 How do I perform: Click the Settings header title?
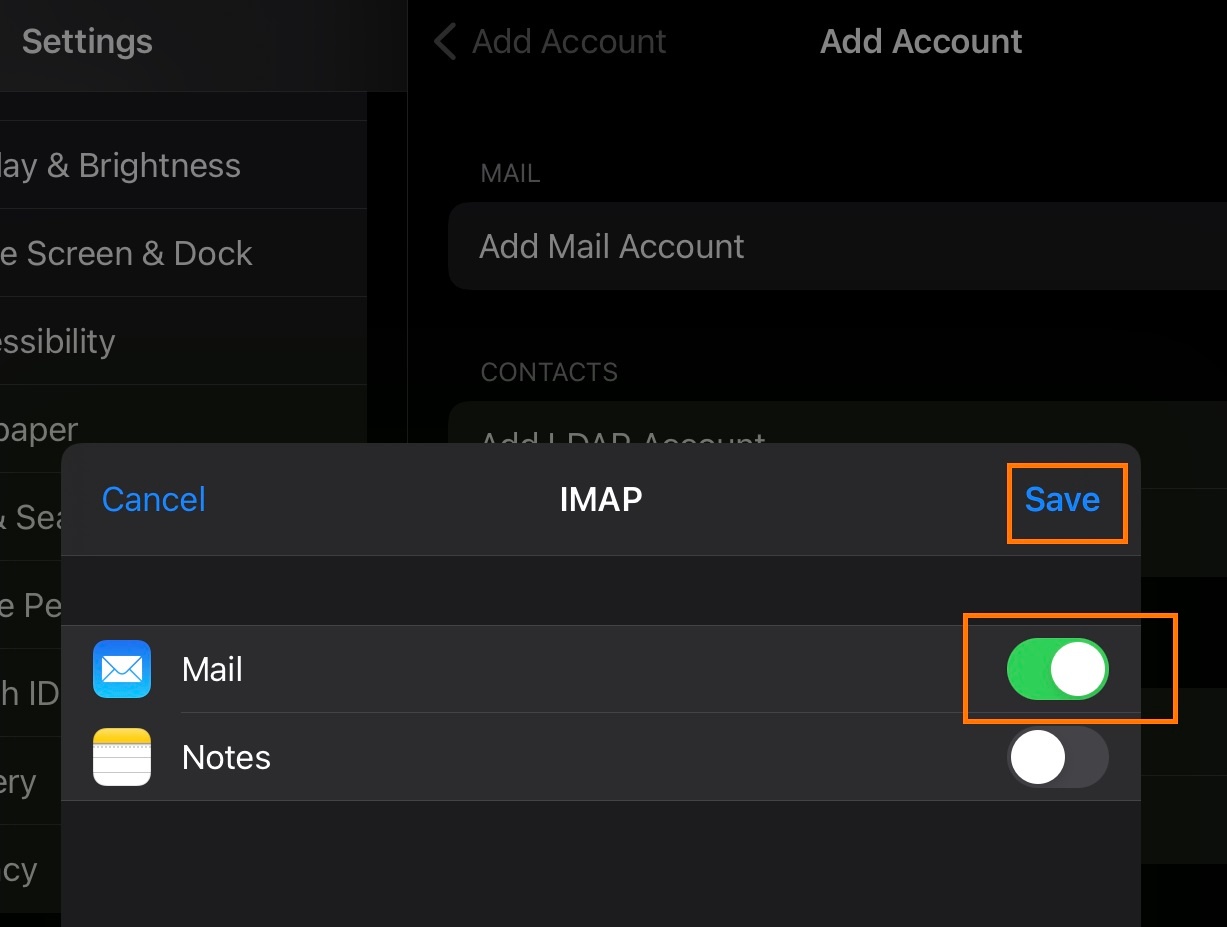click(x=86, y=41)
